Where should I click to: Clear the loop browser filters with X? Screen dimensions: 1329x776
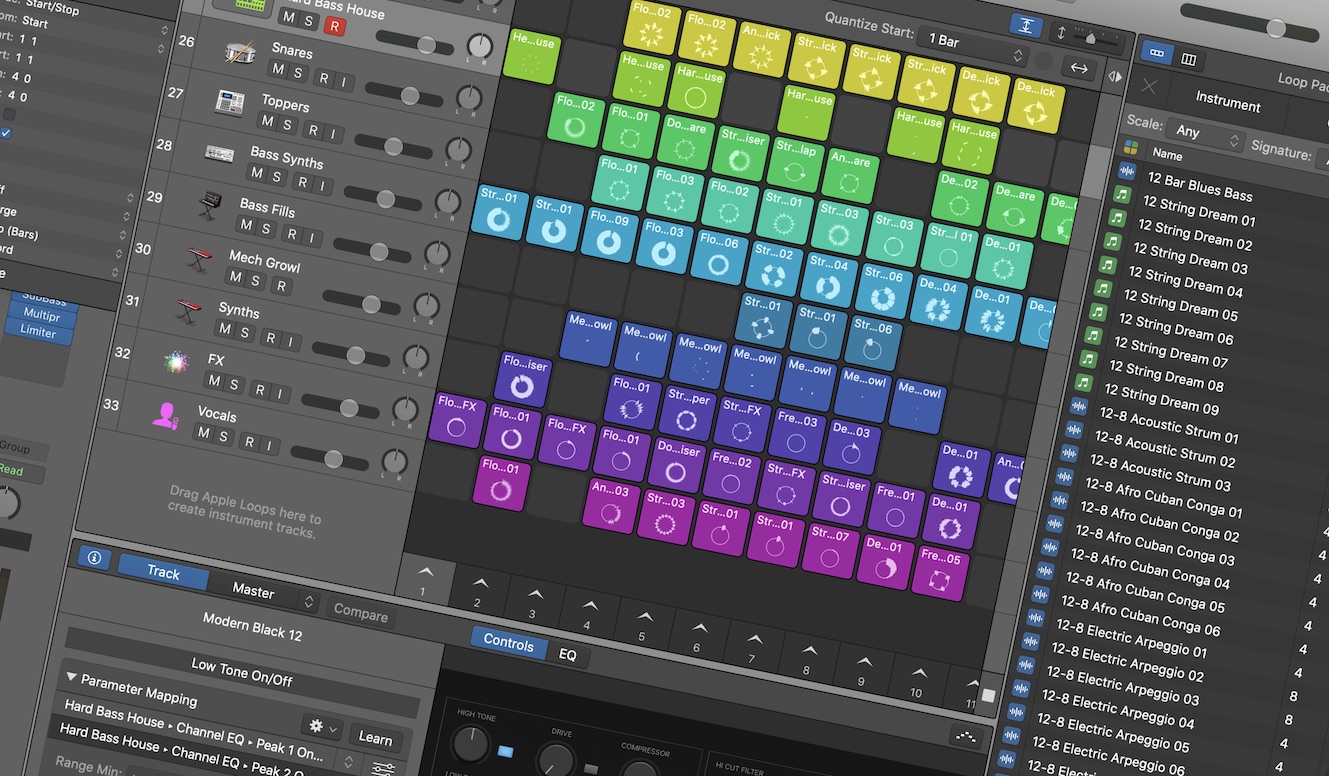click(x=1148, y=86)
